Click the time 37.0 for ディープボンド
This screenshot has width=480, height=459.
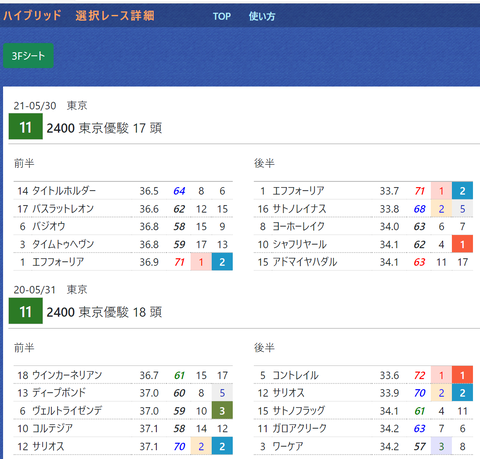149,393
